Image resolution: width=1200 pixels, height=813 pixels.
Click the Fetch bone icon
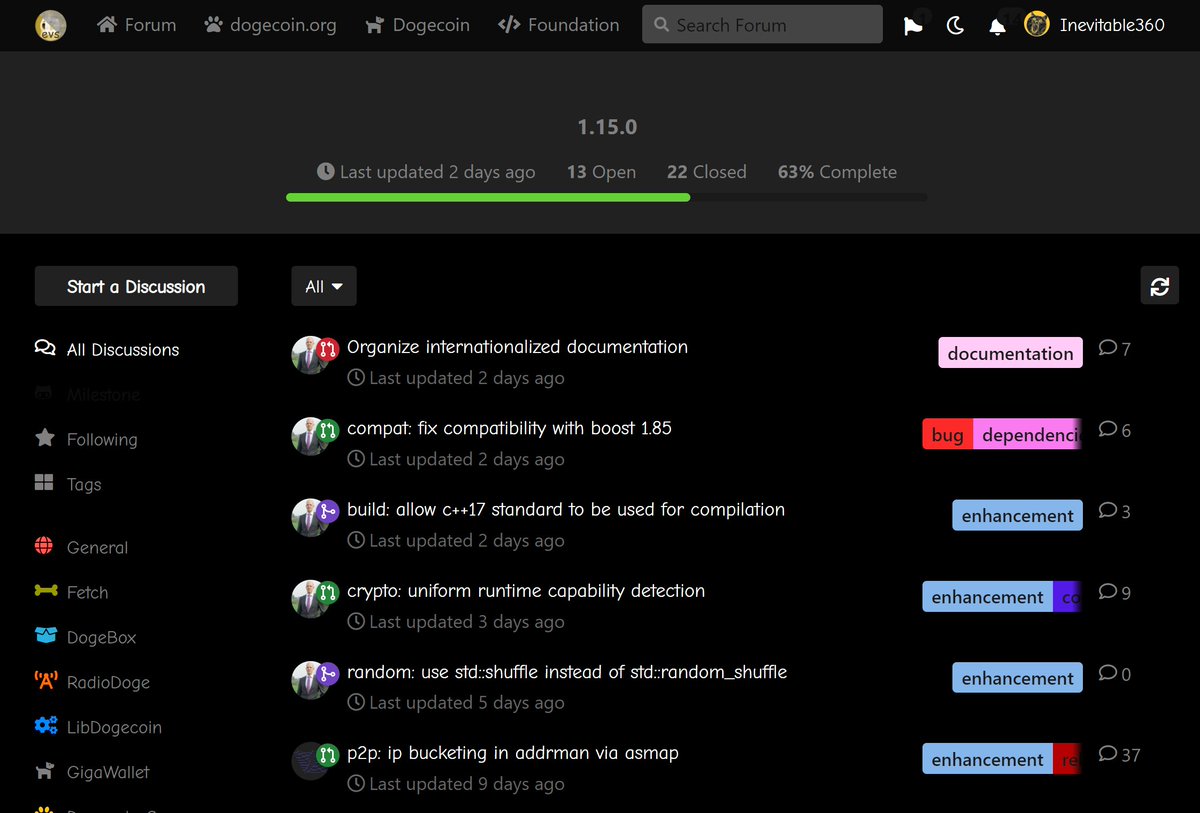(45, 591)
